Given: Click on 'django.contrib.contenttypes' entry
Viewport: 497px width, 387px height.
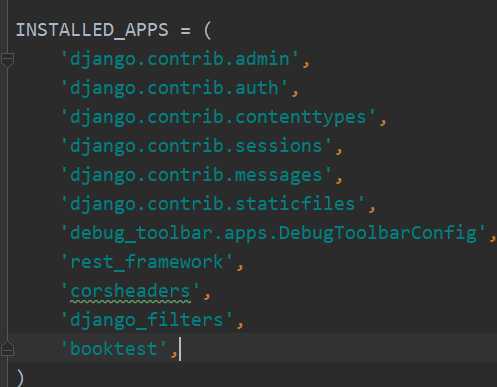Looking at the screenshot, I should tap(219, 118).
